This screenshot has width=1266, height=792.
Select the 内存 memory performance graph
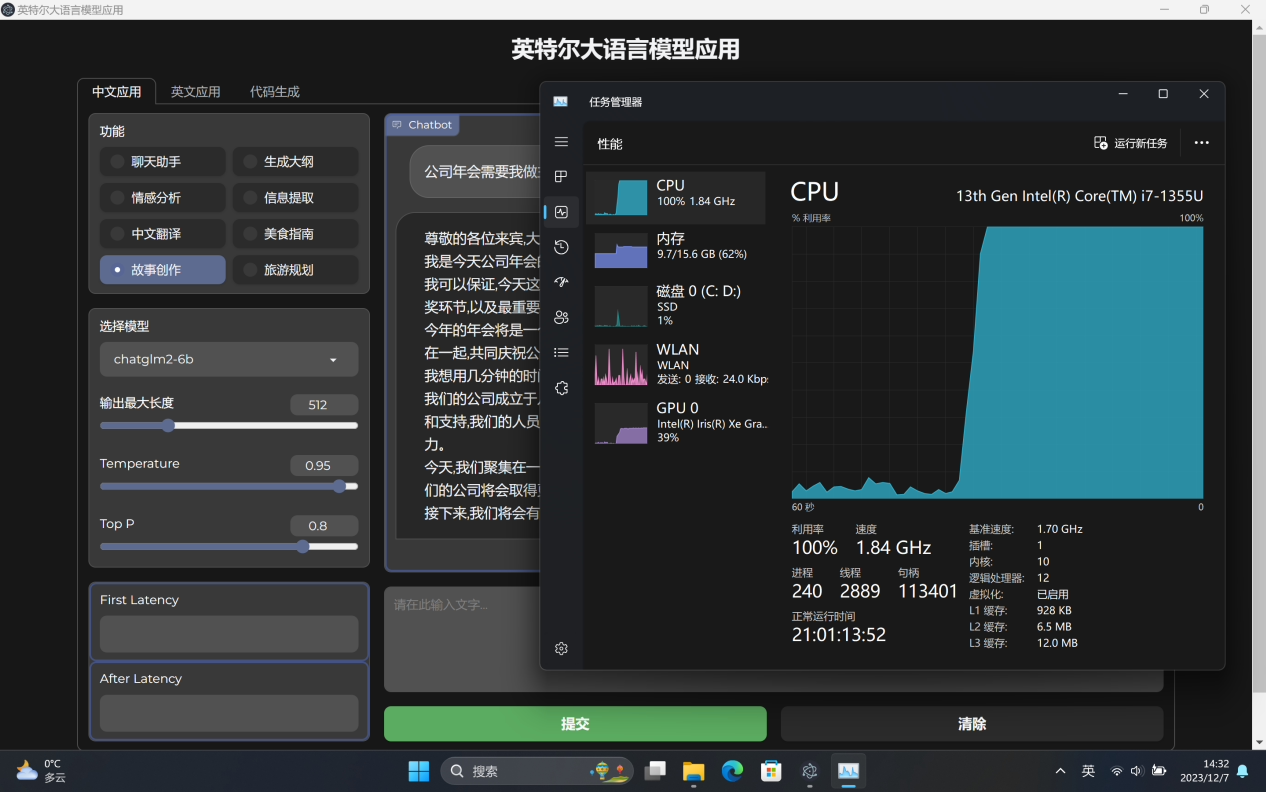[x=675, y=247]
